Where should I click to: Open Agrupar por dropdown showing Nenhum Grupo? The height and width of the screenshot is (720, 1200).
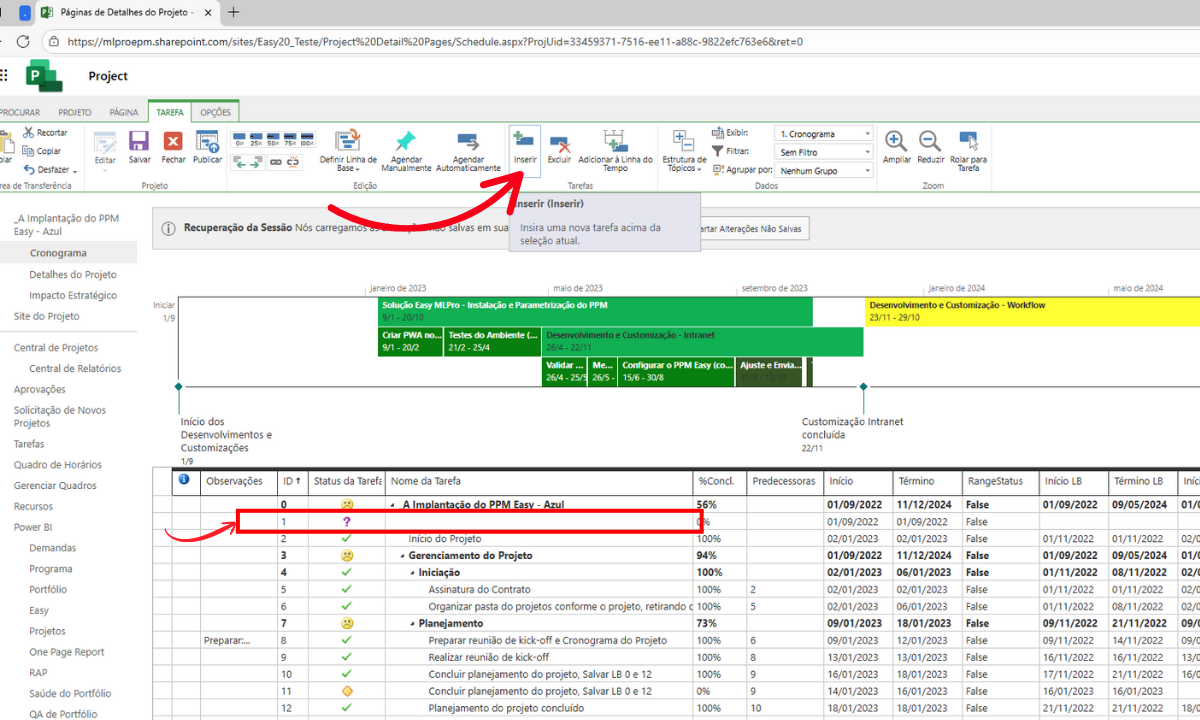click(x=824, y=170)
